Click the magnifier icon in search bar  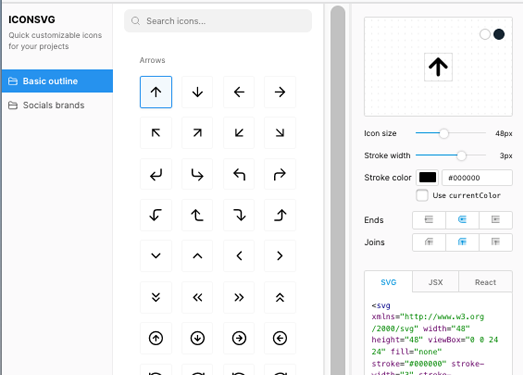tap(135, 21)
